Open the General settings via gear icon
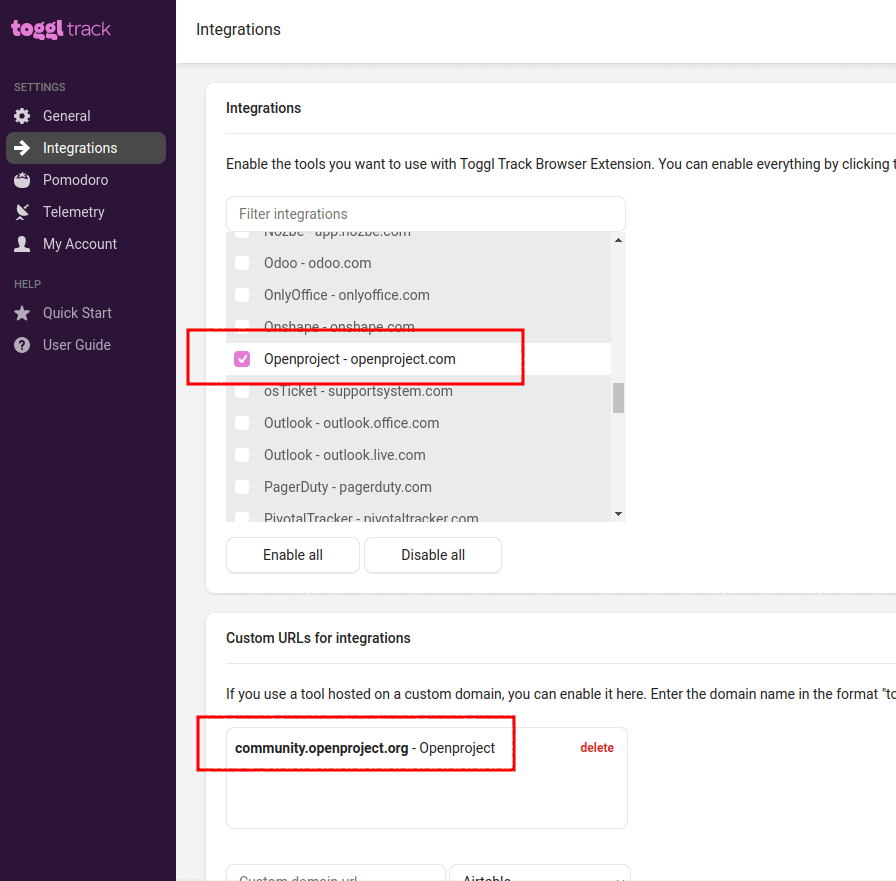This screenshot has width=896, height=881. click(x=22, y=115)
